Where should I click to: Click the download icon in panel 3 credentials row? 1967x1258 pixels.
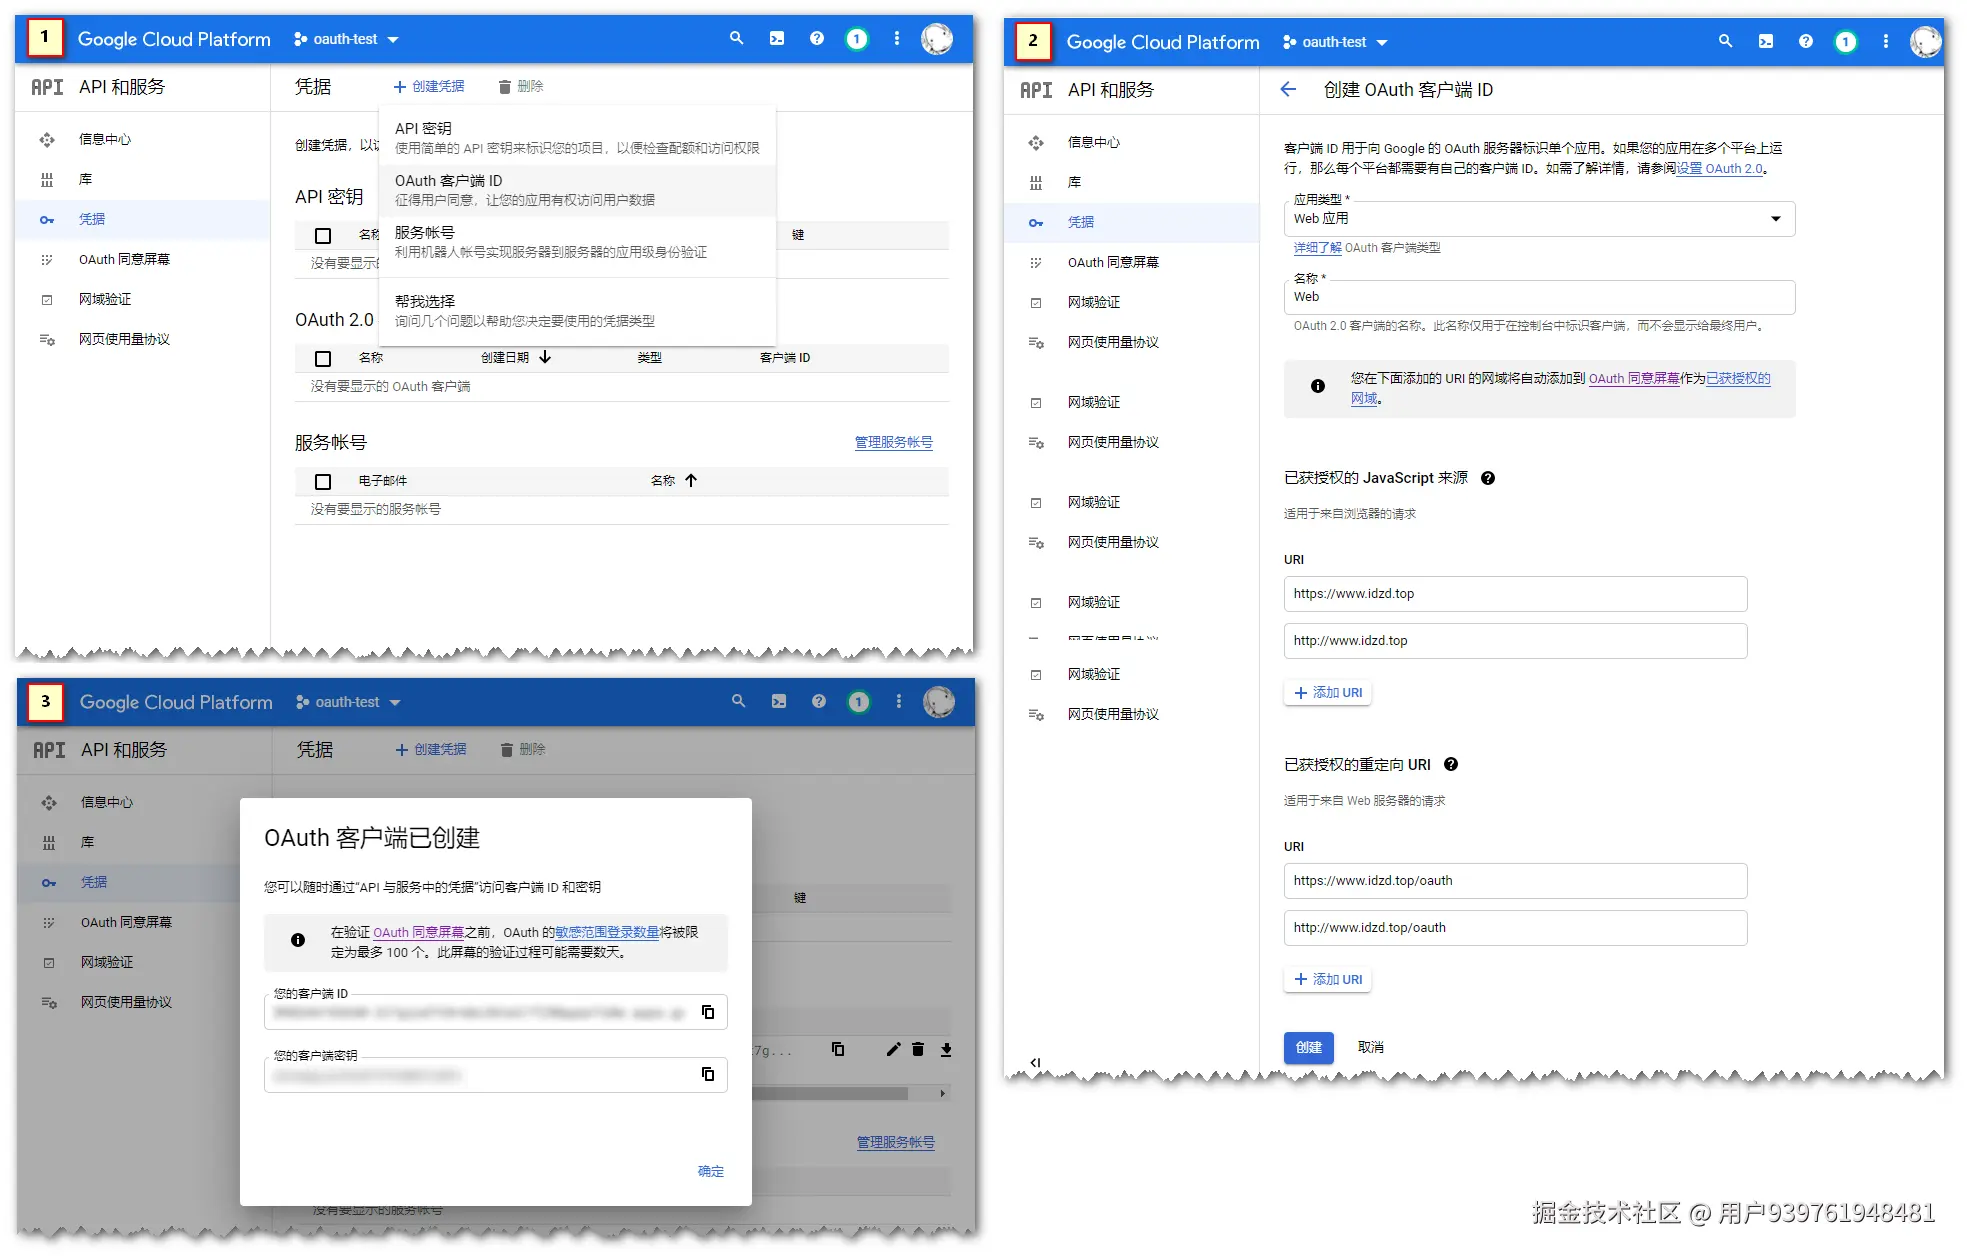pyautogui.click(x=946, y=1050)
